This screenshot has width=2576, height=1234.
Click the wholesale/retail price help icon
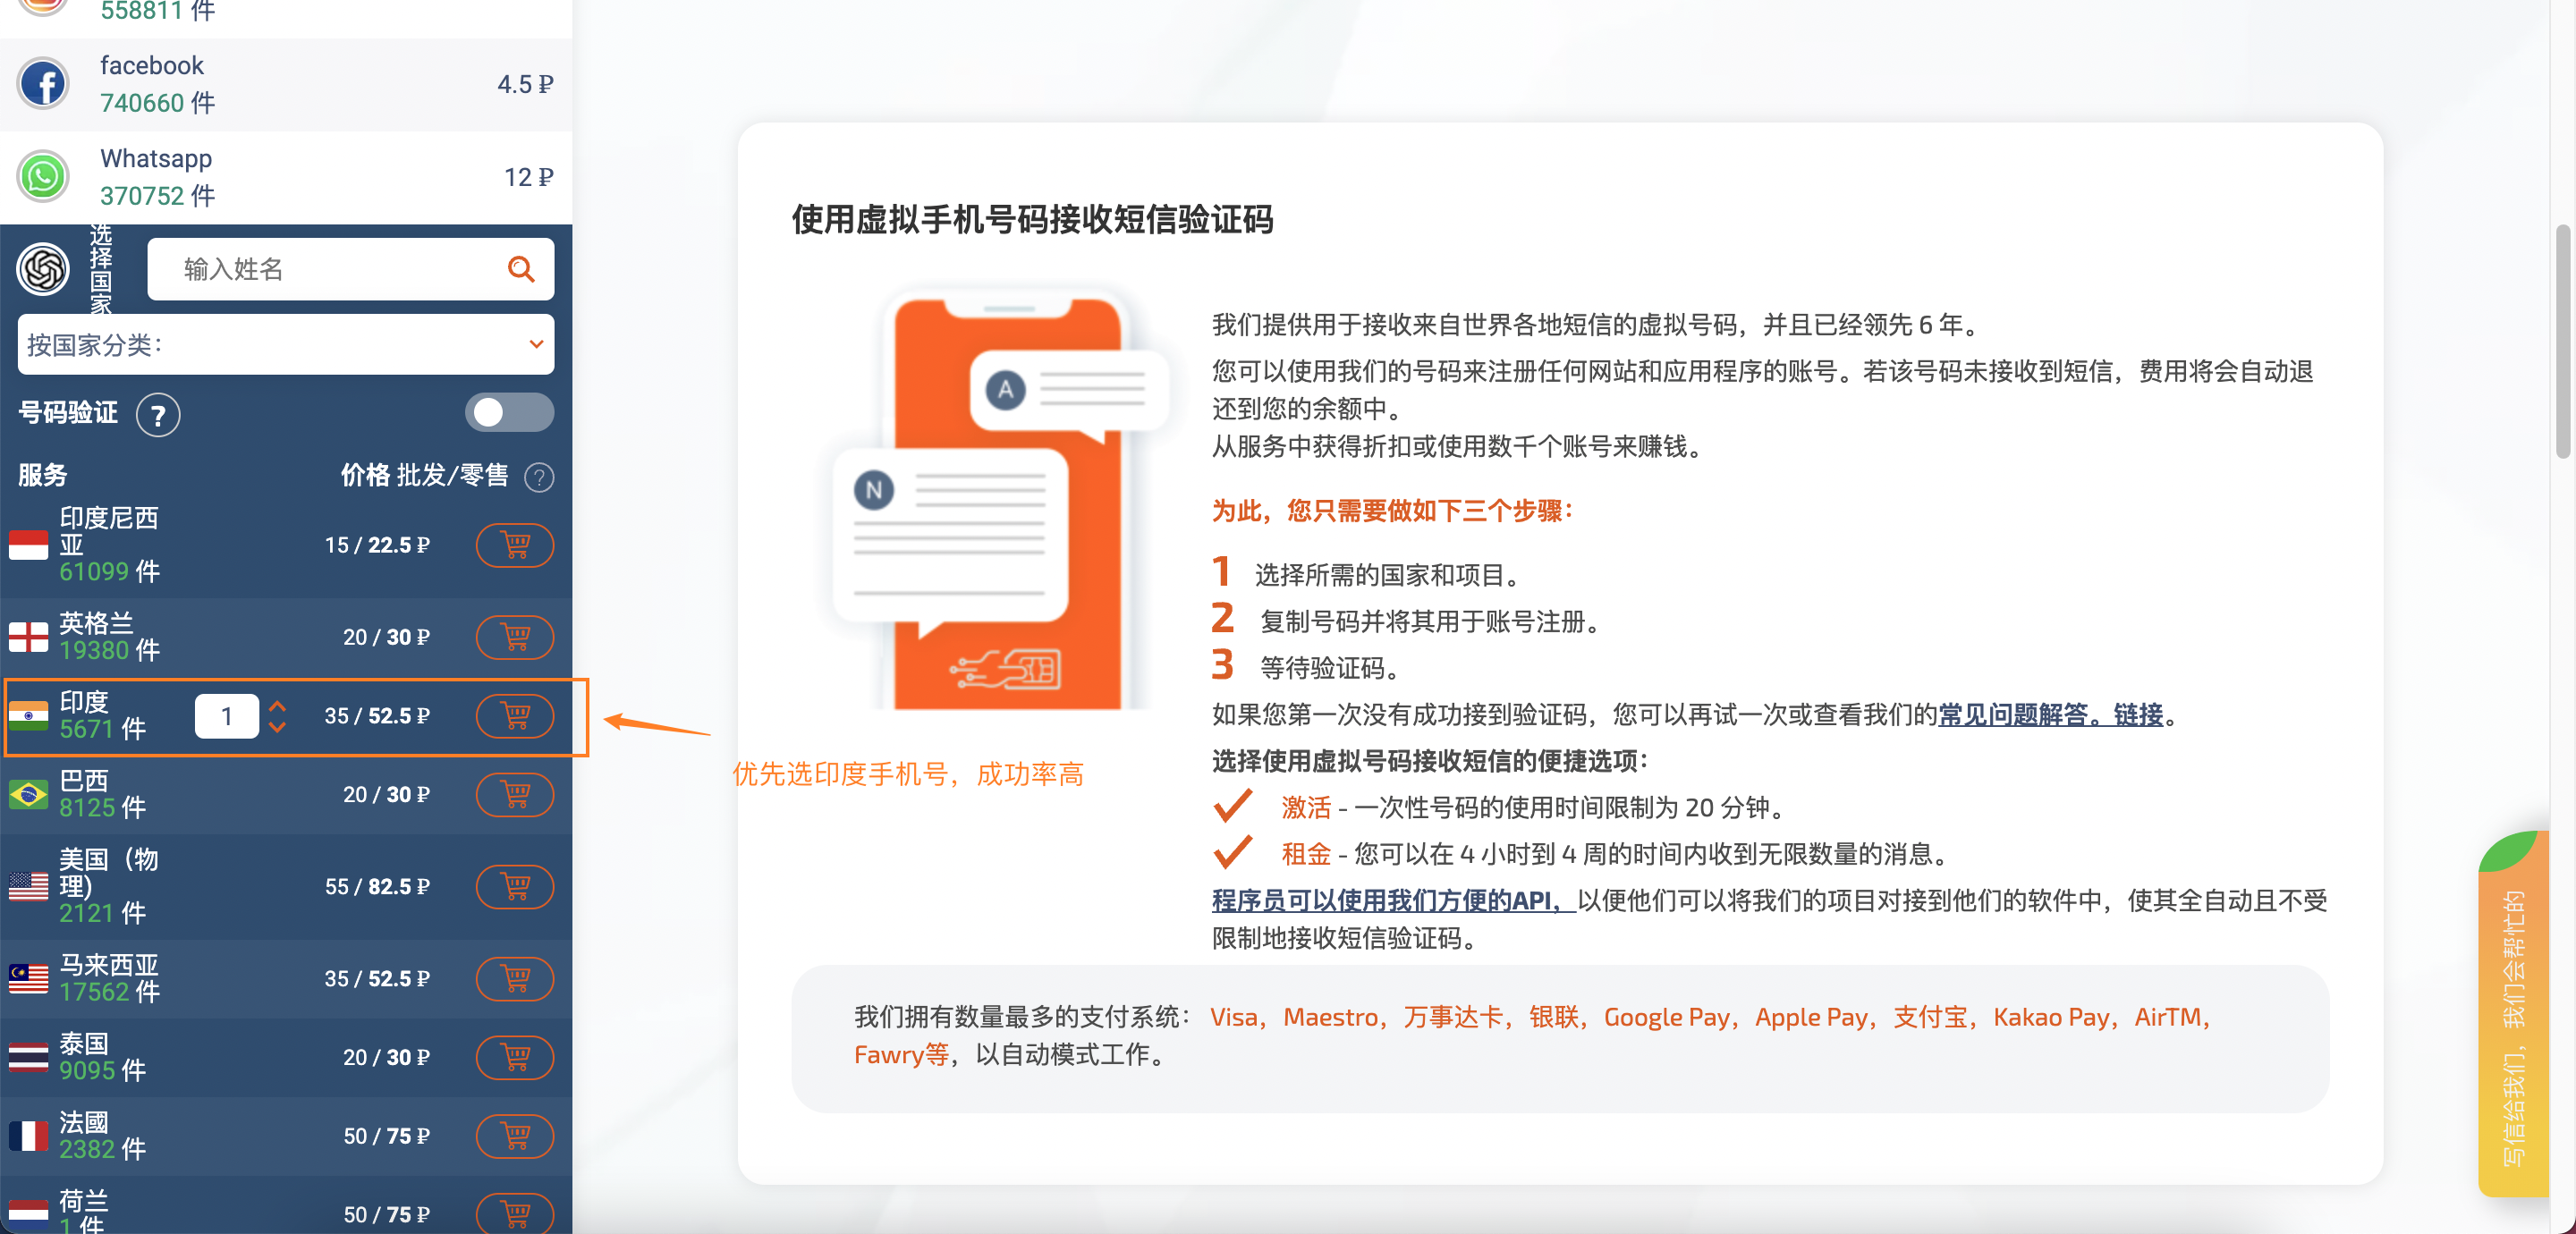[x=539, y=477]
